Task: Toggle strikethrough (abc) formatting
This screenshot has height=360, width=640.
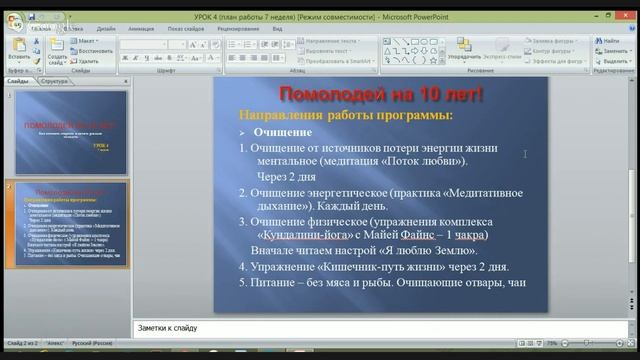Action: (x=158, y=58)
